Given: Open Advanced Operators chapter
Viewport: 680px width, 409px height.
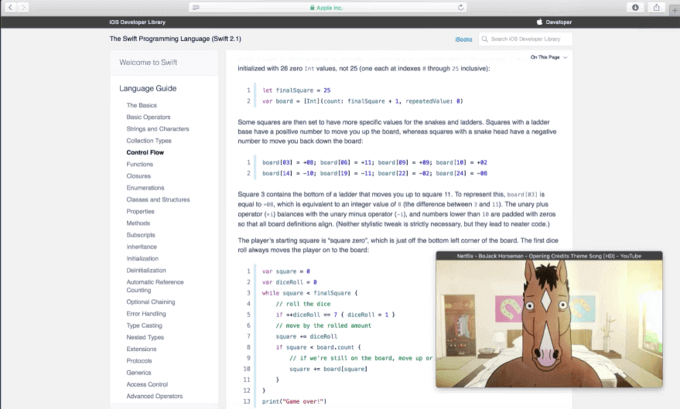Looking at the screenshot, I should [x=153, y=396].
